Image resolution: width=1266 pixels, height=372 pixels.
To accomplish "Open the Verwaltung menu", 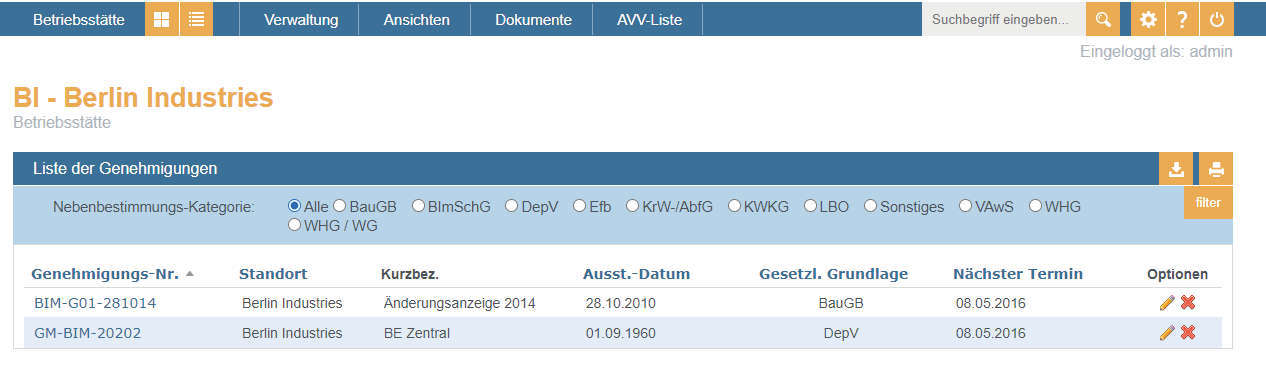I will (x=301, y=19).
